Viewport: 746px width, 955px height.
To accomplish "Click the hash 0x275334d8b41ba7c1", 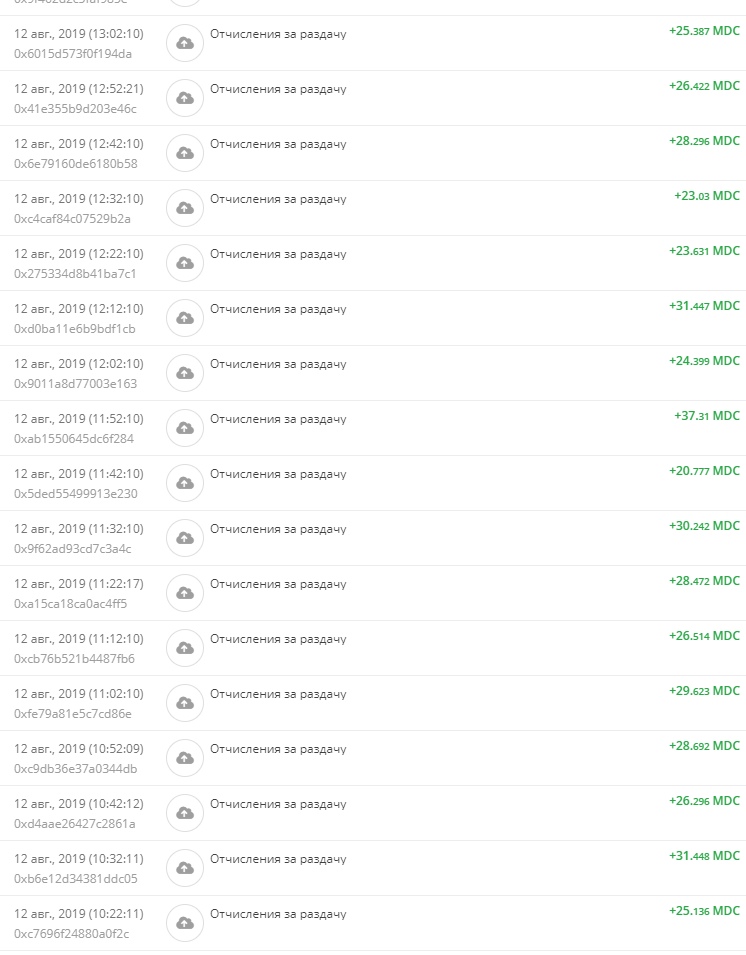I will 75,273.
